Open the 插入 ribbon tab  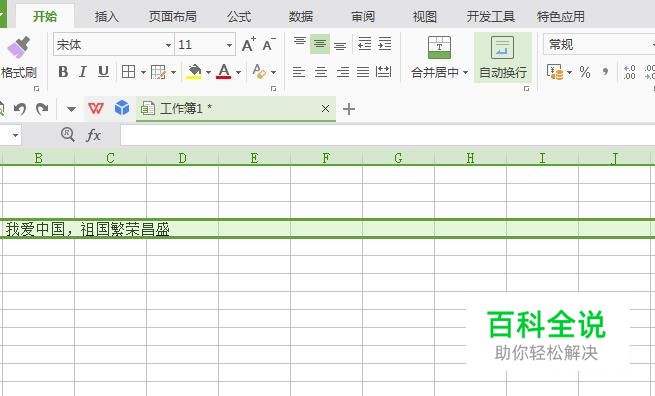[x=107, y=16]
